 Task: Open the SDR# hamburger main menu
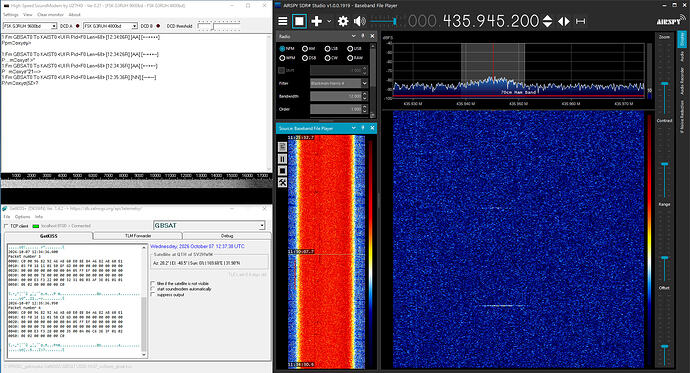[x=283, y=21]
